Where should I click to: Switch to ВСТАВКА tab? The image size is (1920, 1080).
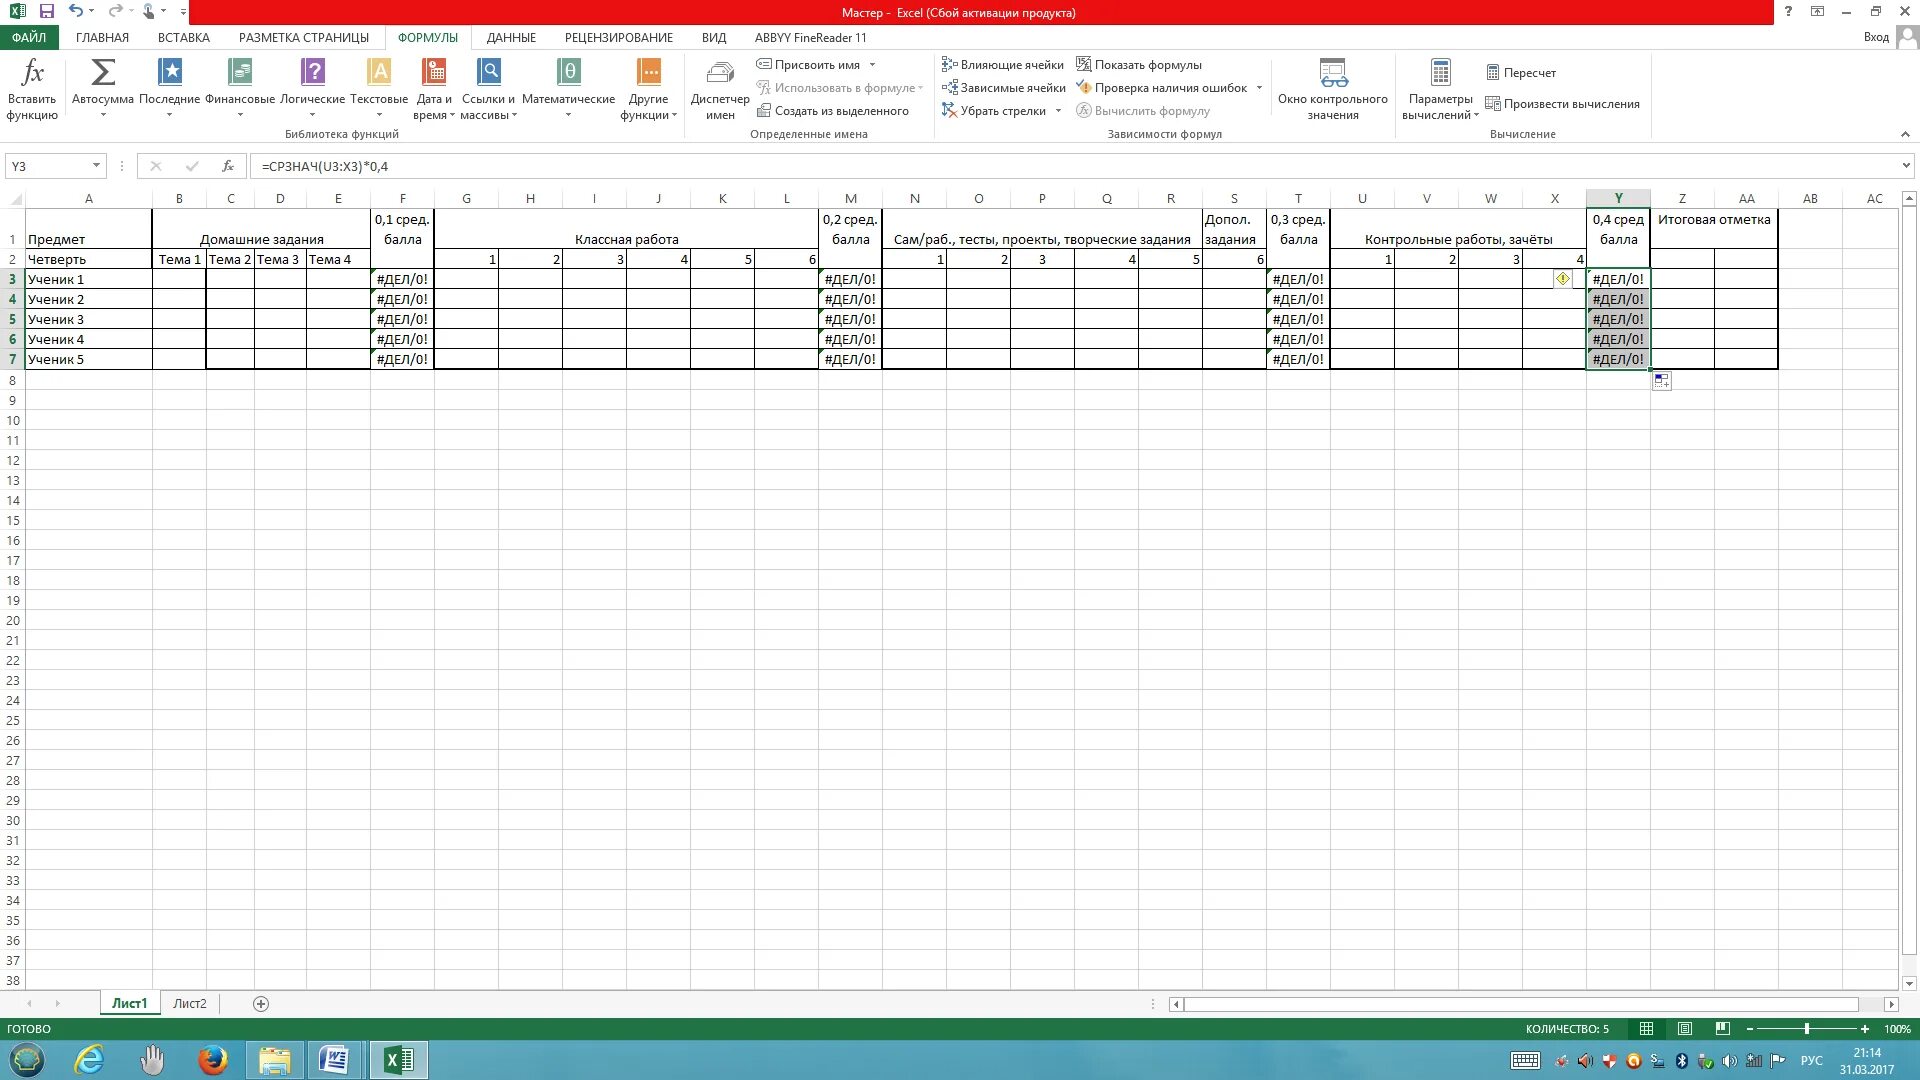point(184,37)
